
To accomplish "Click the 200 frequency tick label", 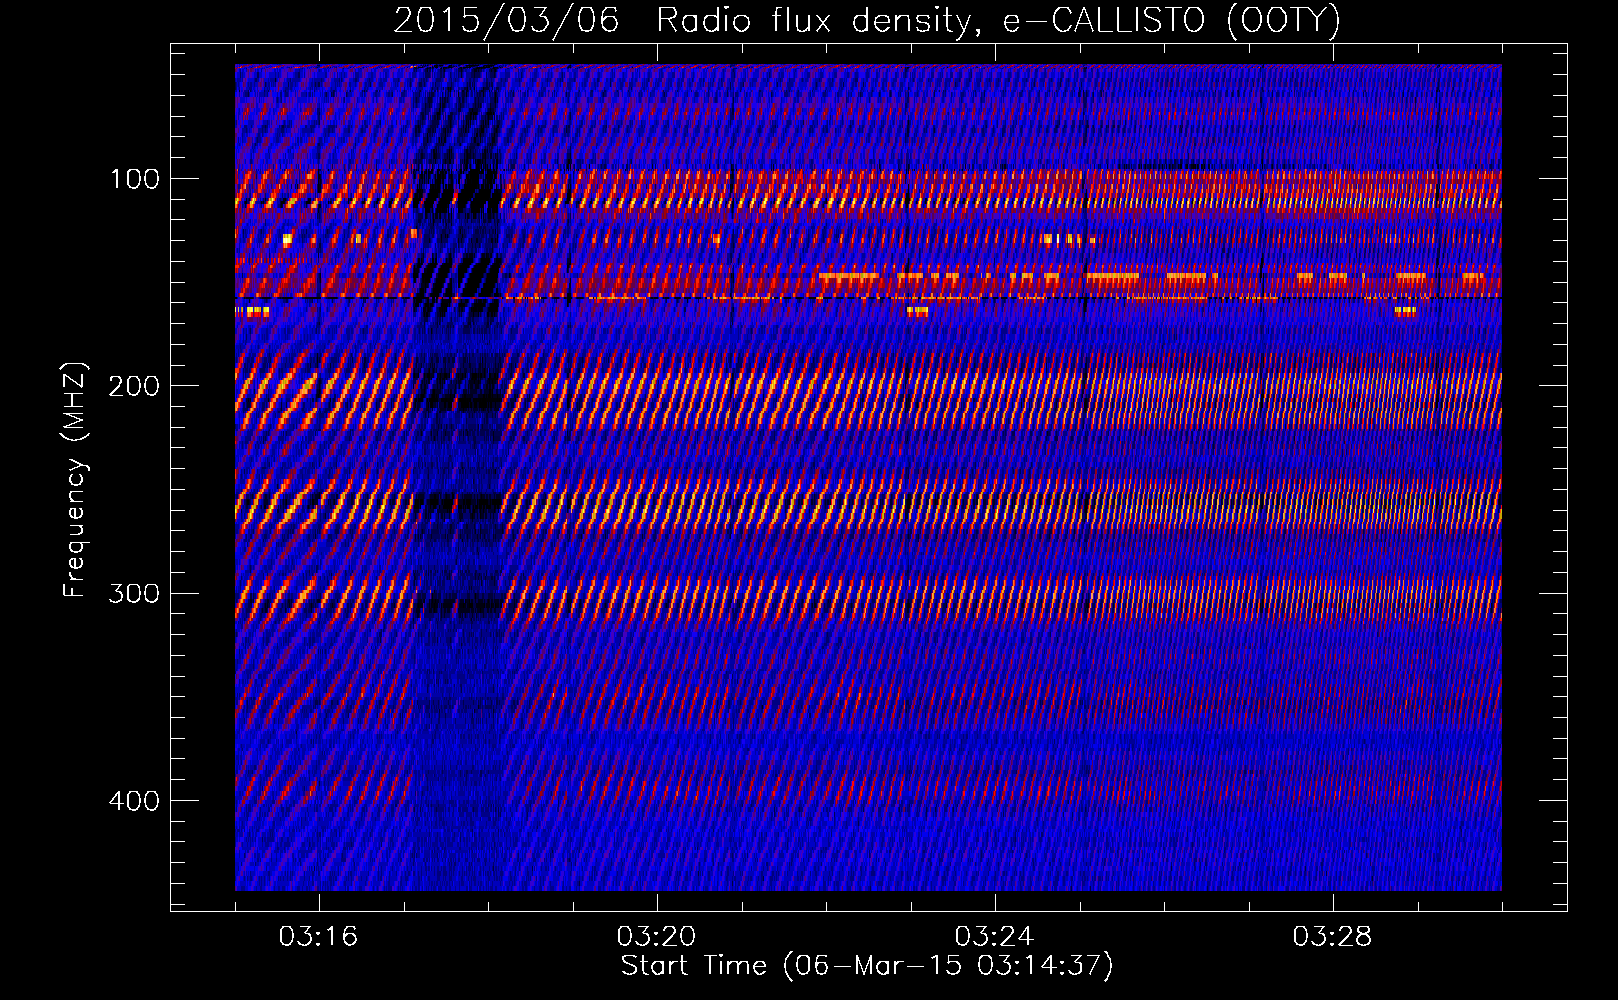I will tap(135, 386).
